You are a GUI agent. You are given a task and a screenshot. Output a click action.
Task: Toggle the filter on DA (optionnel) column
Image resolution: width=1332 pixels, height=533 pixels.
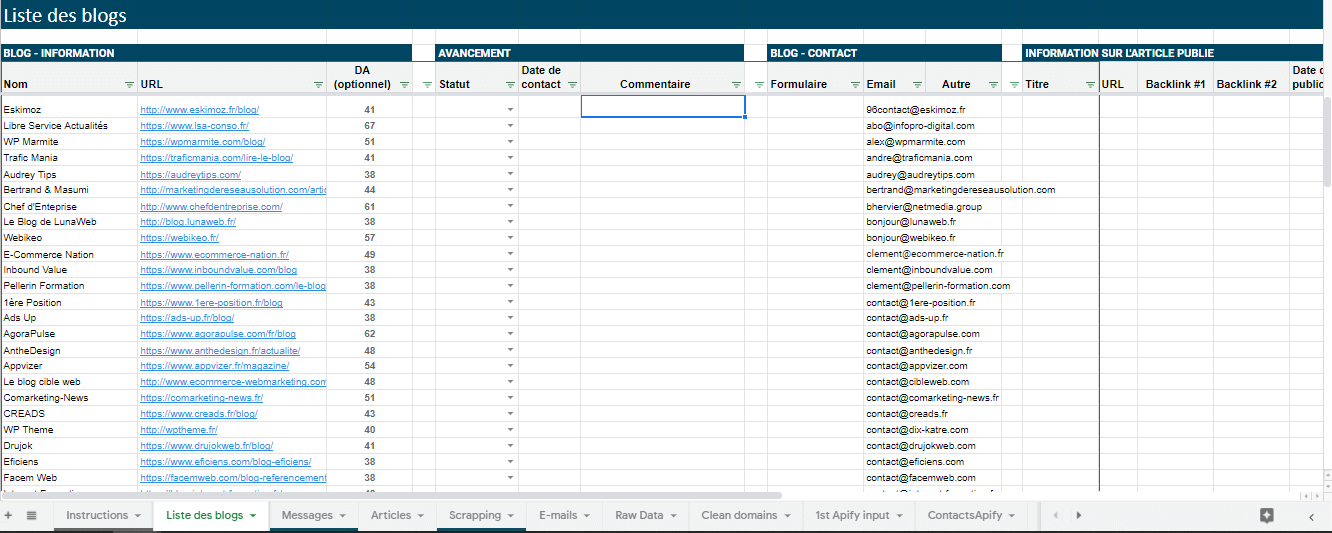403,85
